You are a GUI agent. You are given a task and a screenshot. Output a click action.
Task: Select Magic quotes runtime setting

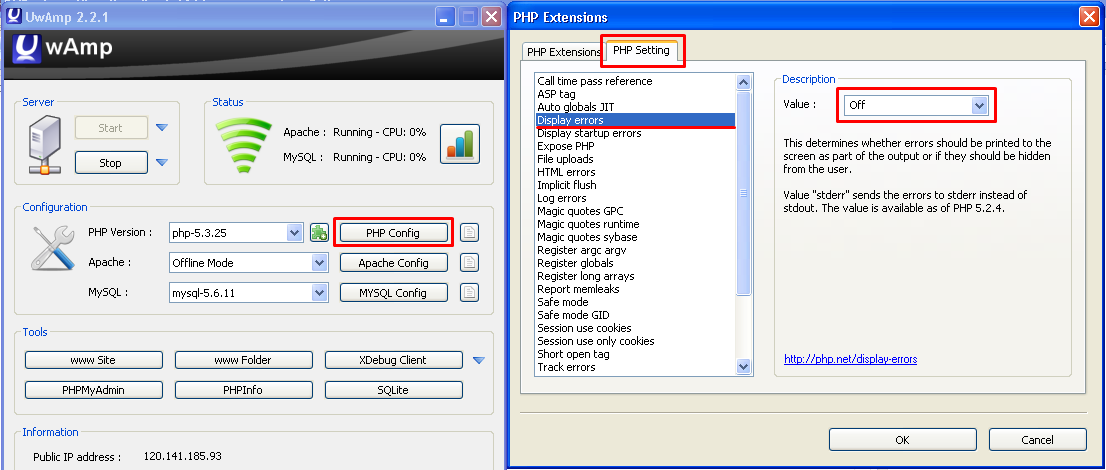(x=635, y=224)
